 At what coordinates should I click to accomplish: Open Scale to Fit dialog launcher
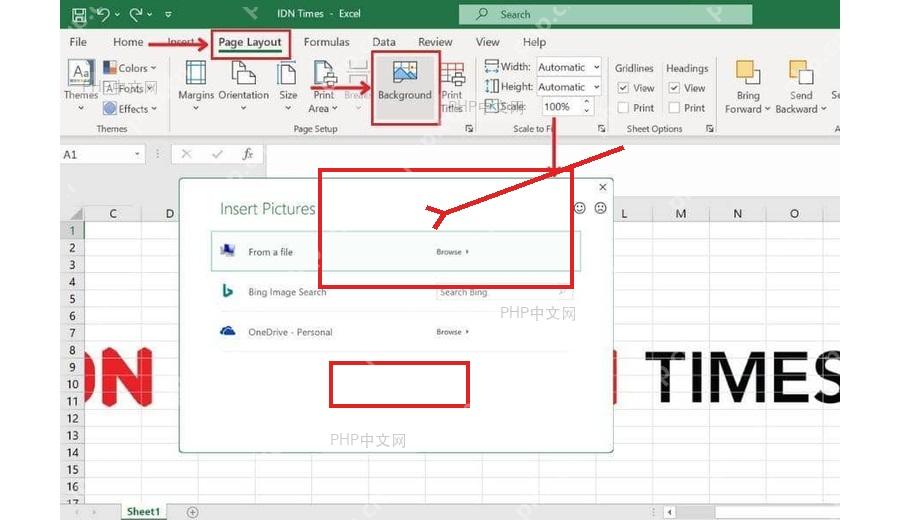(x=601, y=129)
